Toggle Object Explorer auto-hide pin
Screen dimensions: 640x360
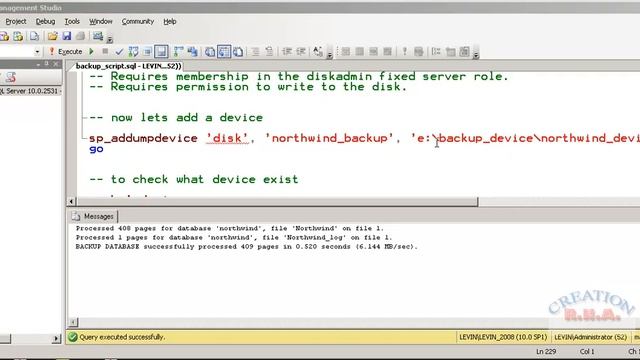[47, 64]
